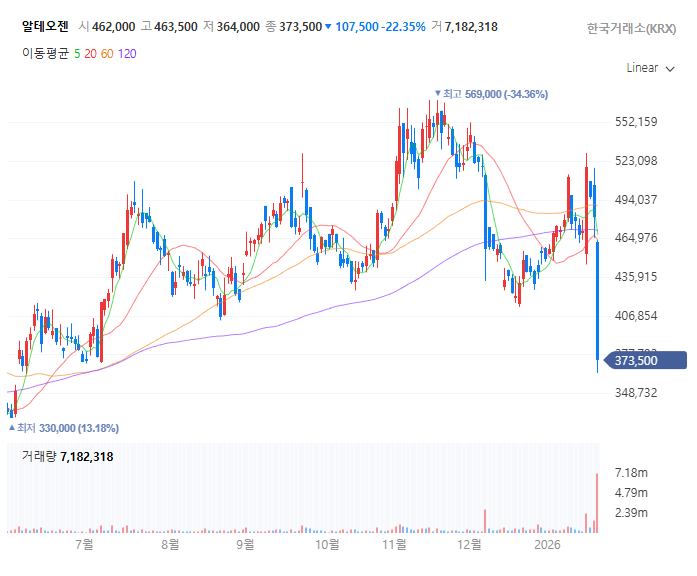Screen dimensions: 697x576
Task: Open the Linear scale dropdown
Action: (650, 68)
